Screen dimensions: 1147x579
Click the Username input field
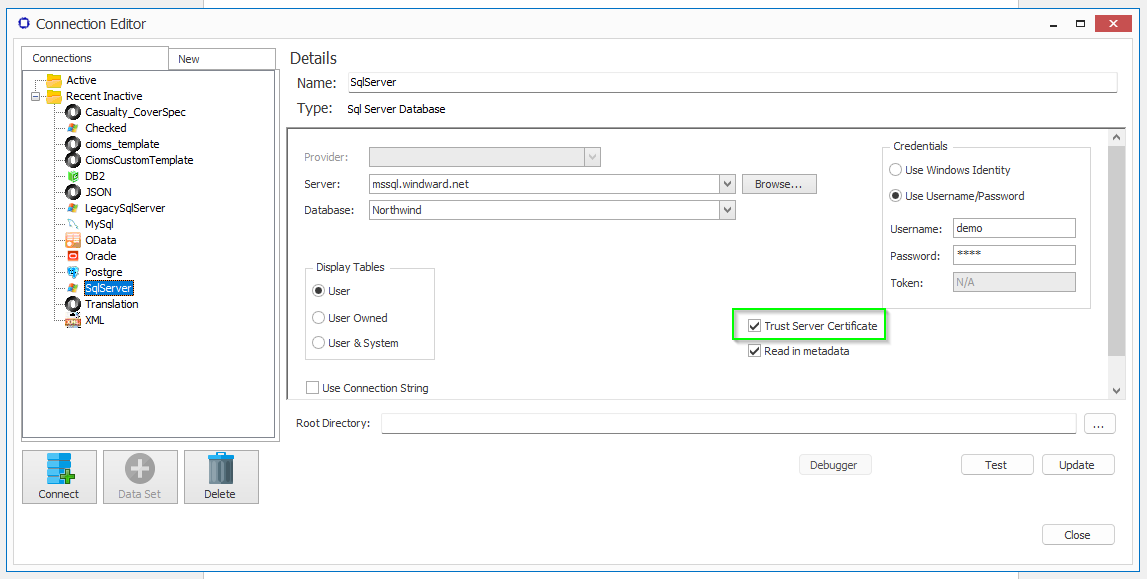(1013, 228)
